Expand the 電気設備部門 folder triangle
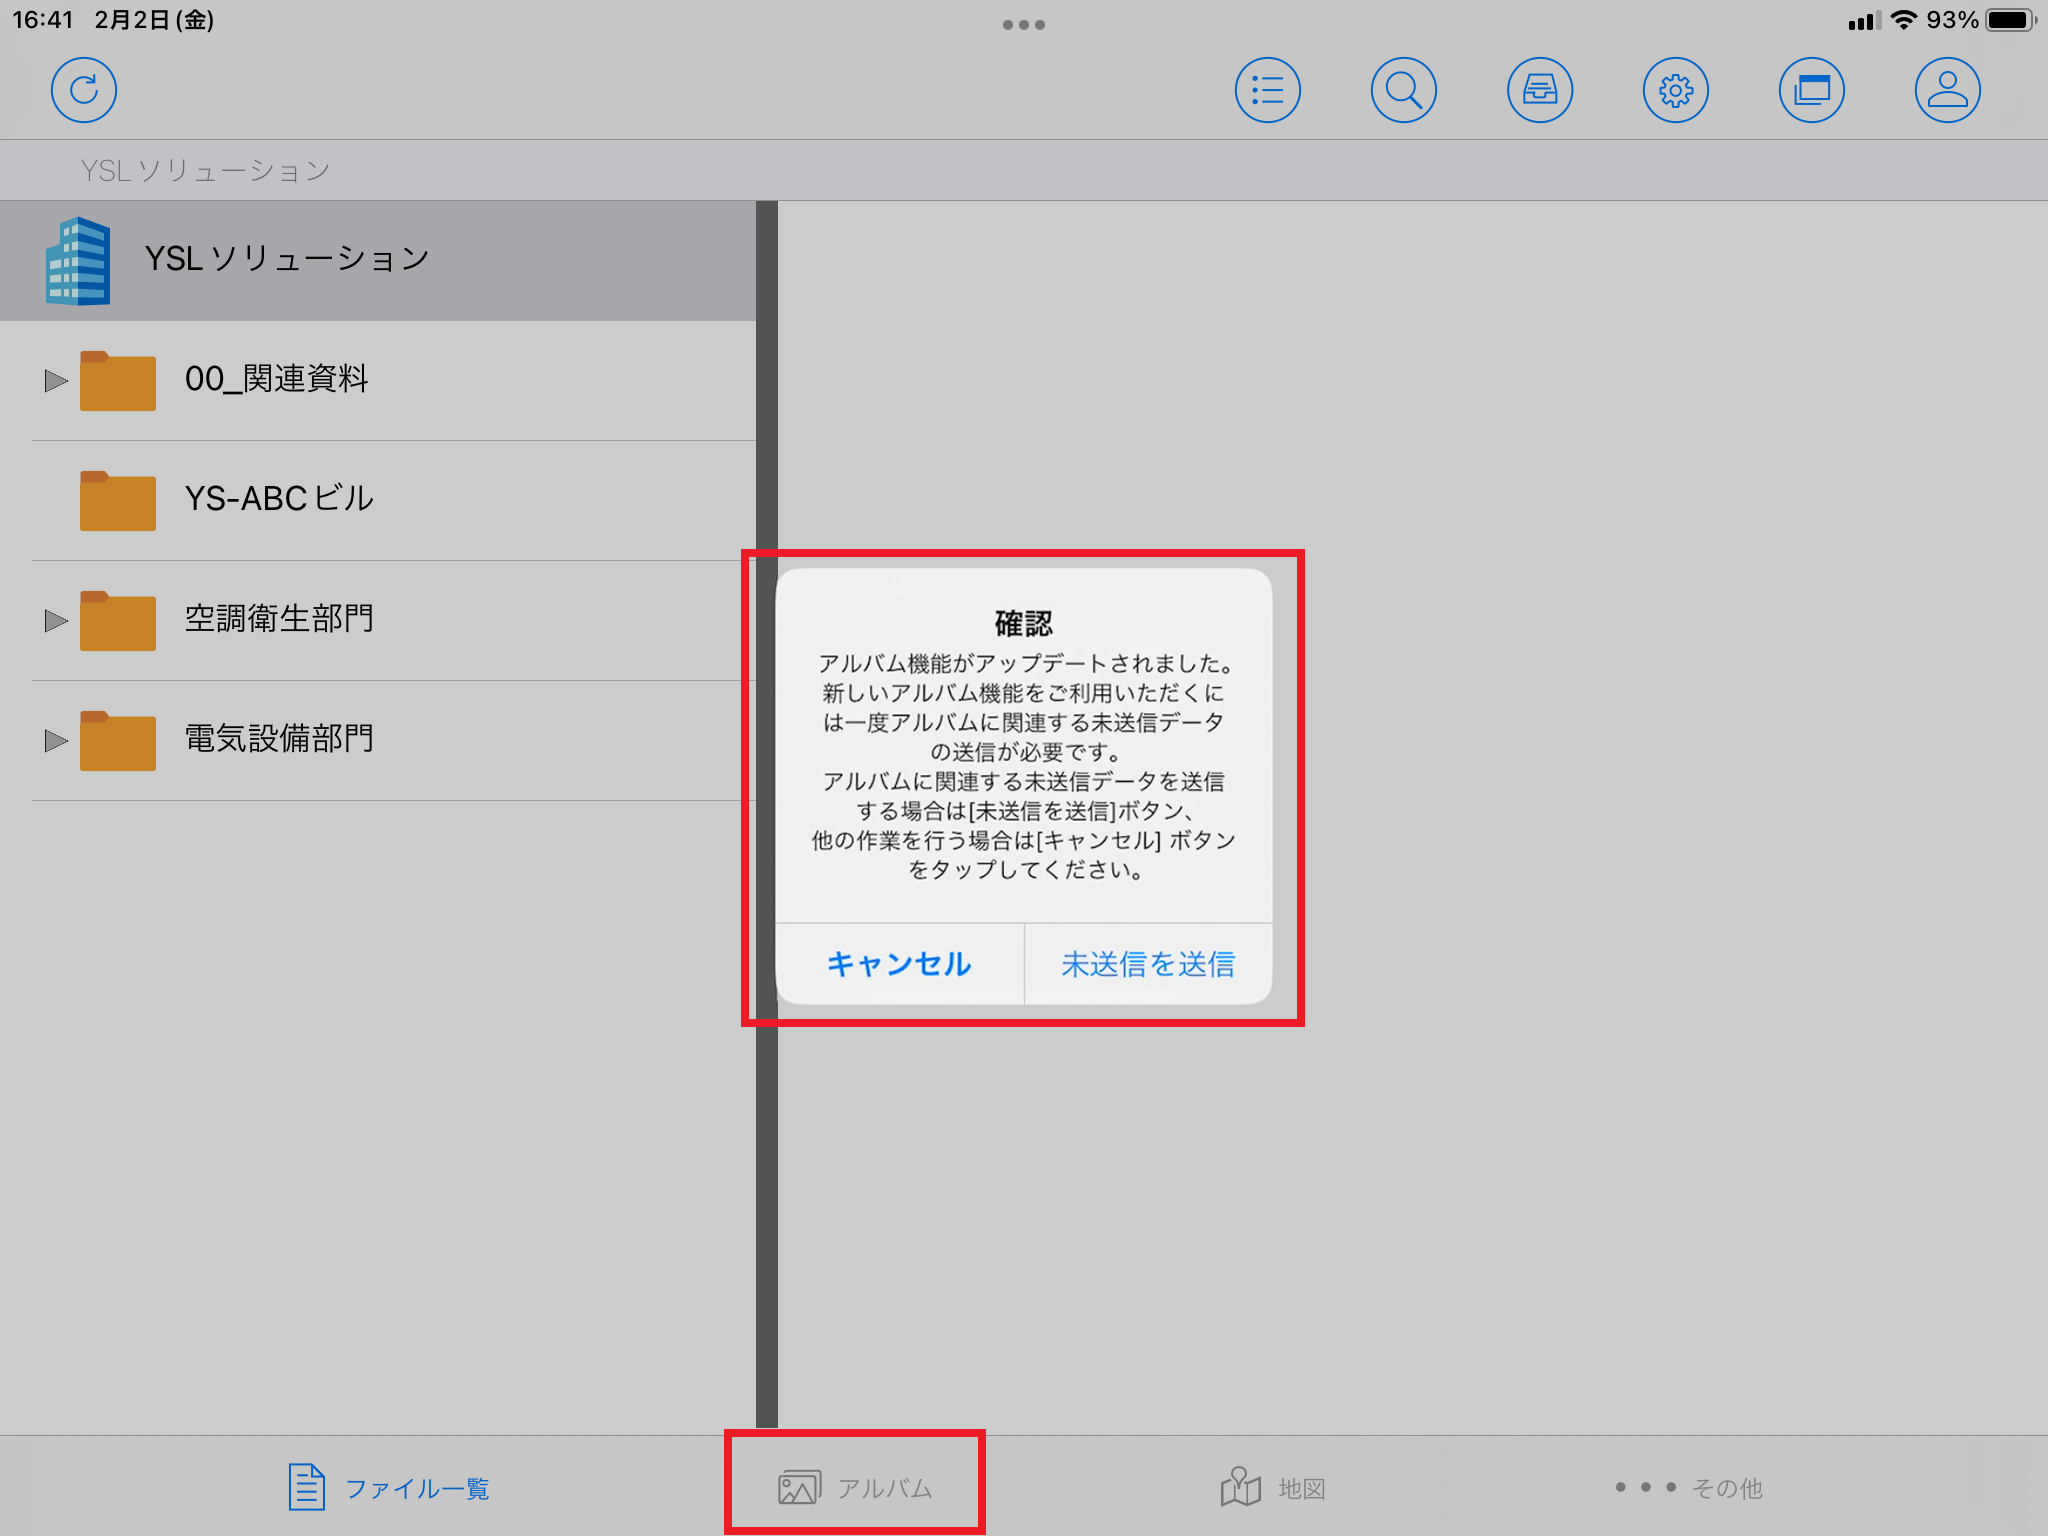Screen dimensions: 2048x1536 tap(56, 741)
